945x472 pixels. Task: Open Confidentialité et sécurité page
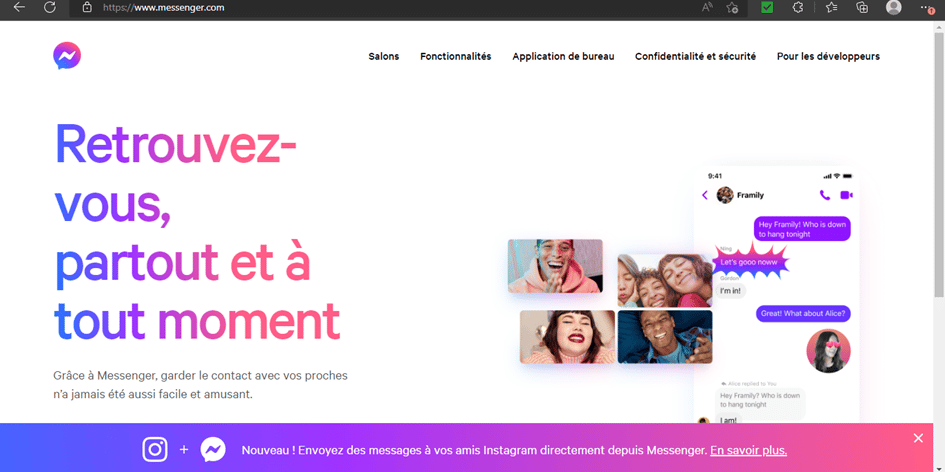point(695,56)
